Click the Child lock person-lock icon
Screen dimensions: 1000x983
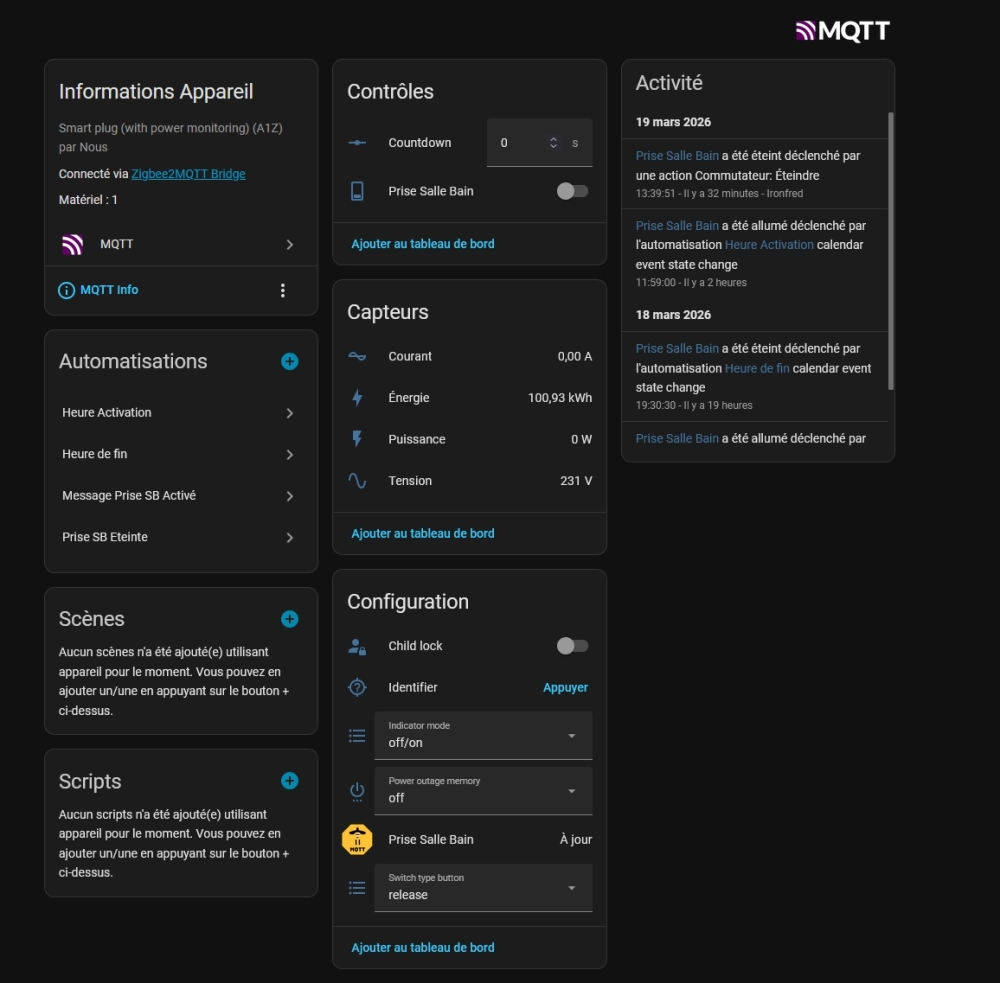pyautogui.click(x=357, y=646)
